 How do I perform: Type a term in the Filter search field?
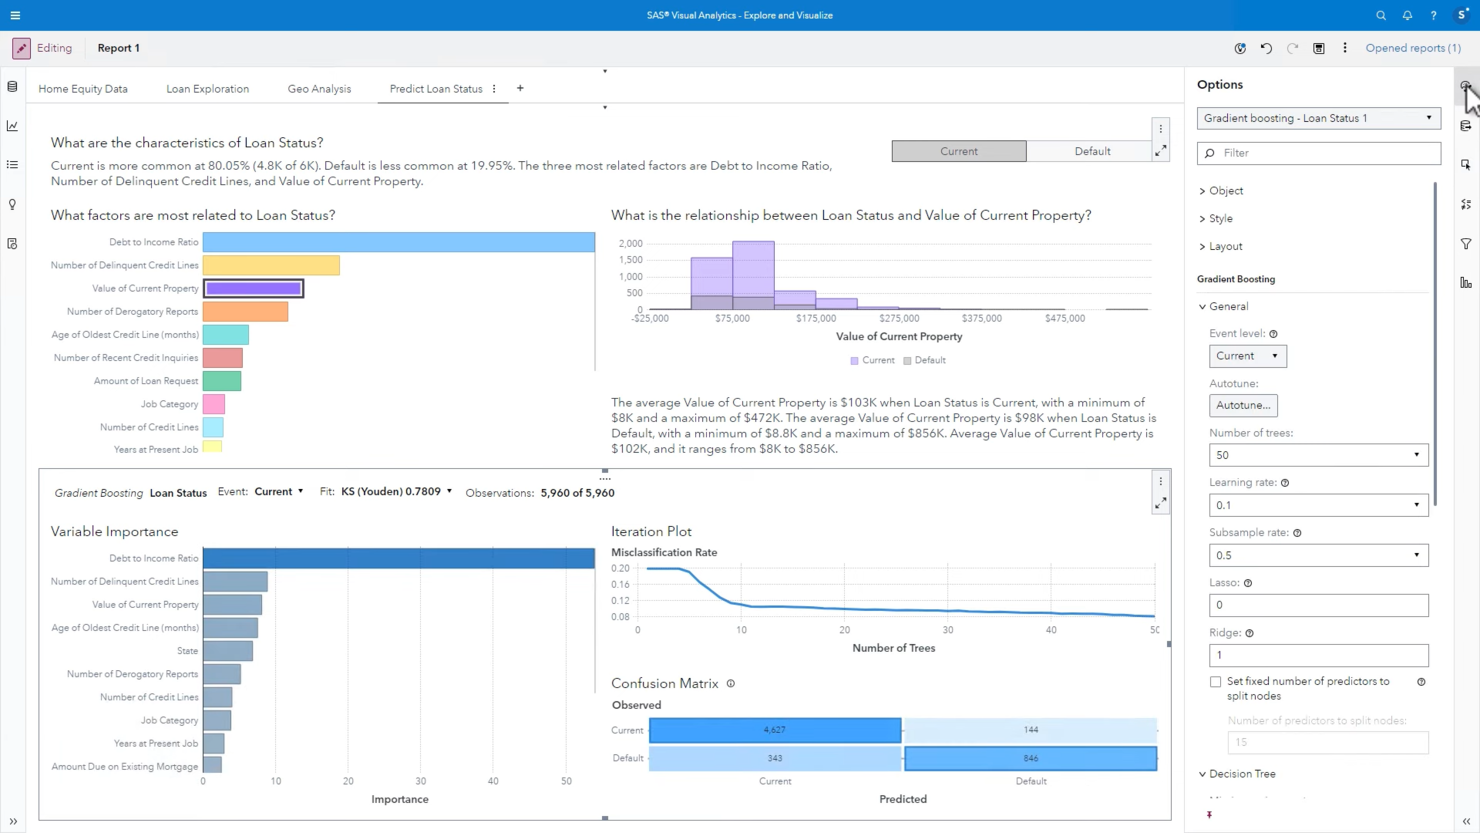(x=1318, y=152)
